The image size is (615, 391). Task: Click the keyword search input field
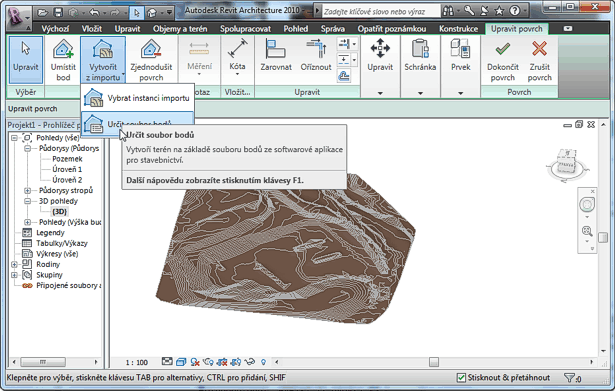click(380, 11)
